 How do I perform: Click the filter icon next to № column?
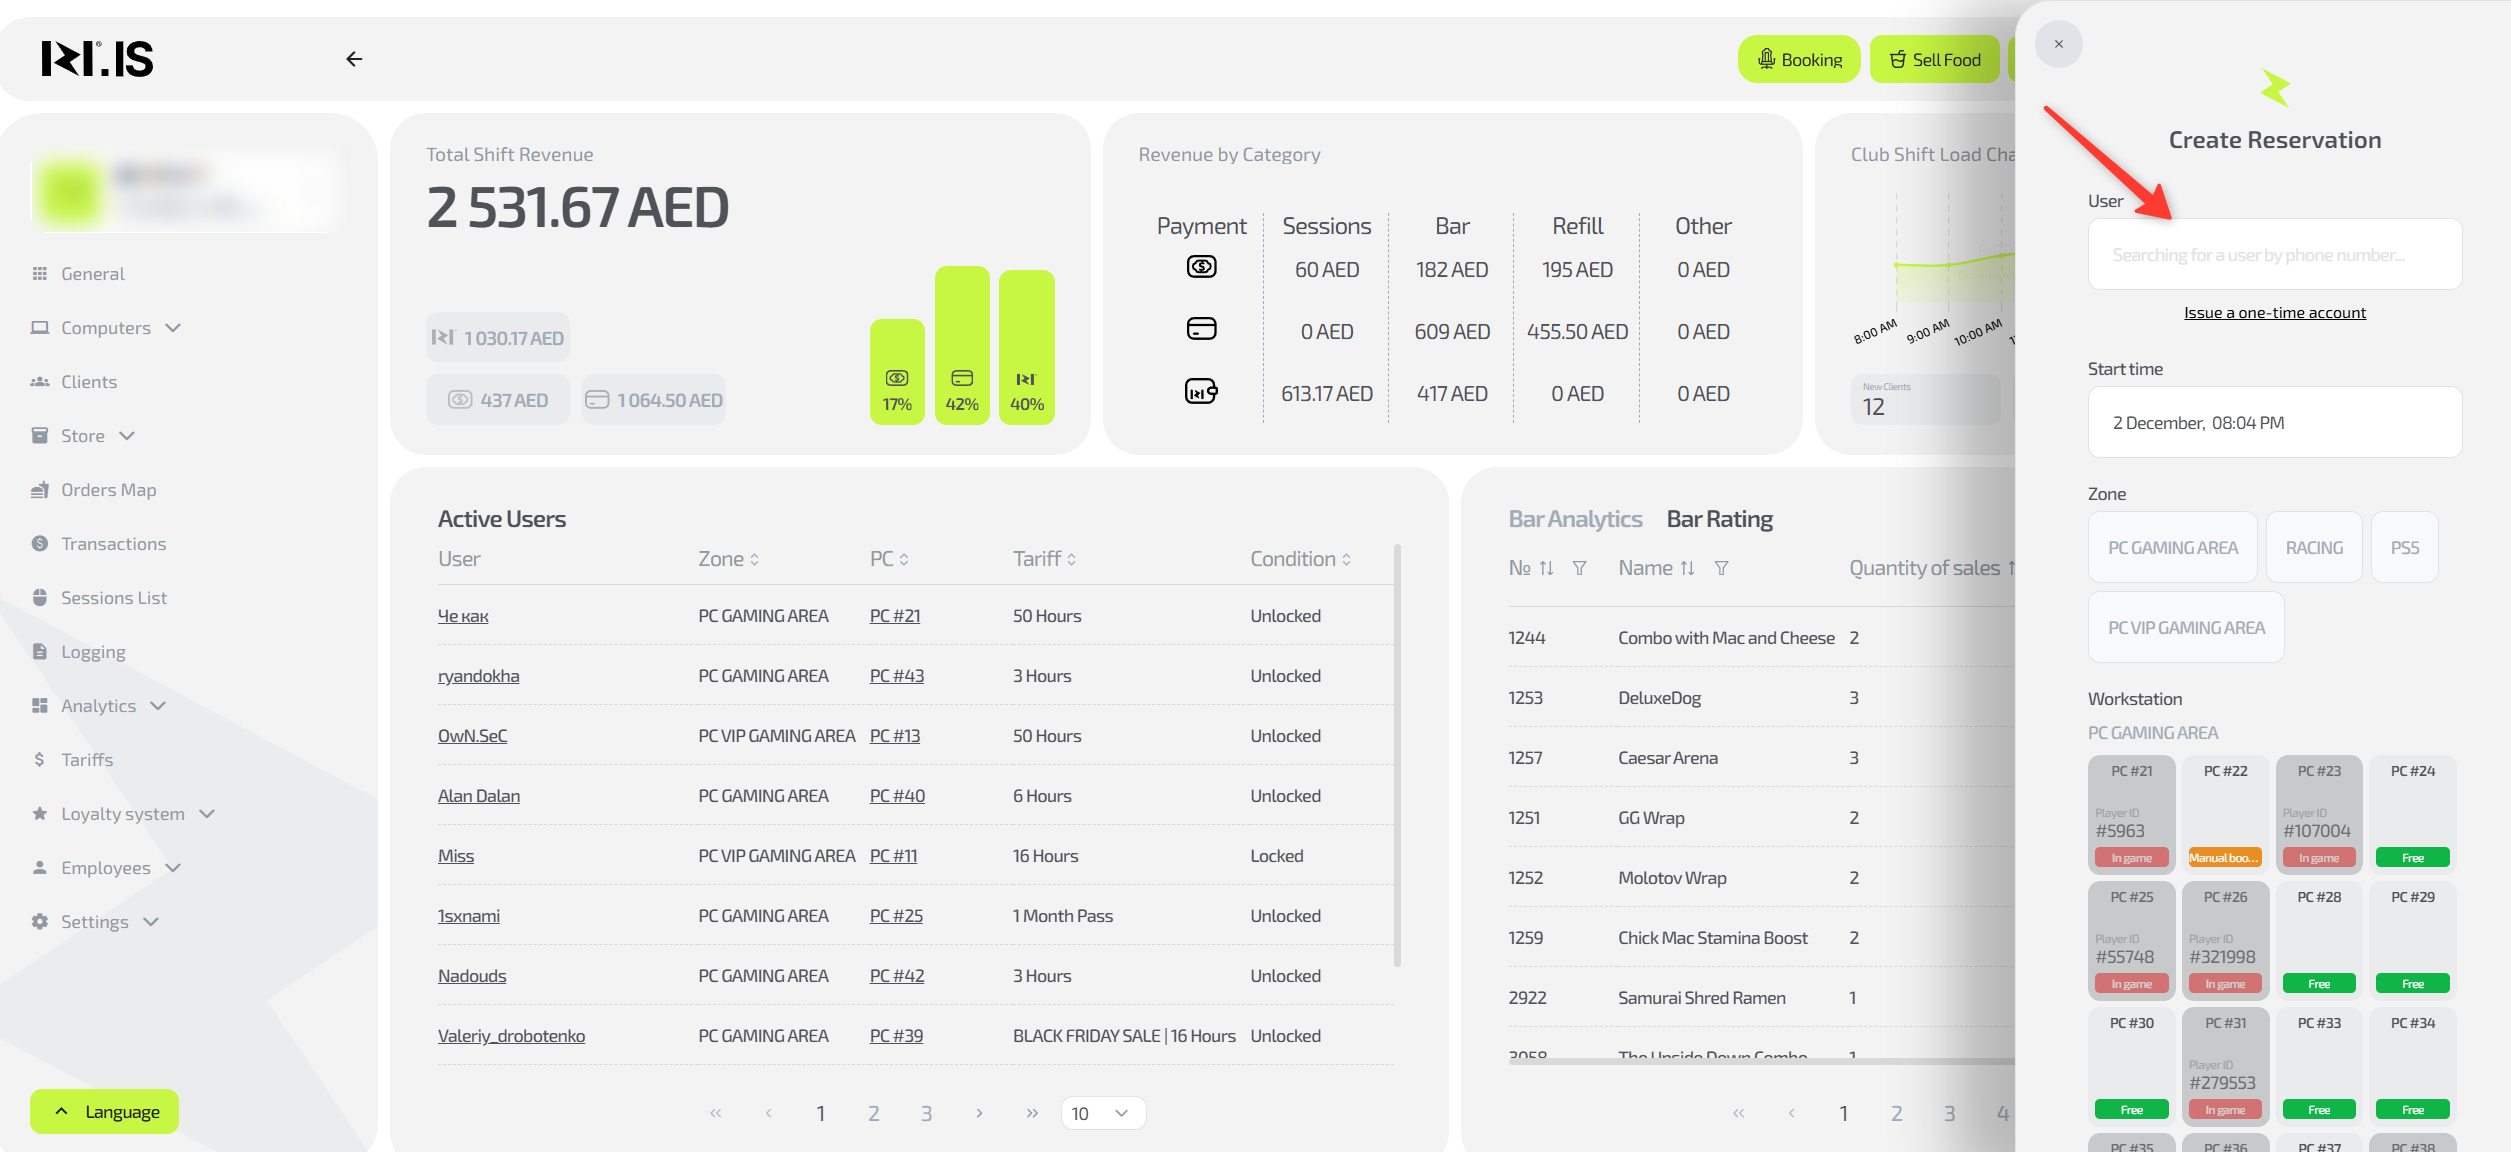click(1579, 568)
